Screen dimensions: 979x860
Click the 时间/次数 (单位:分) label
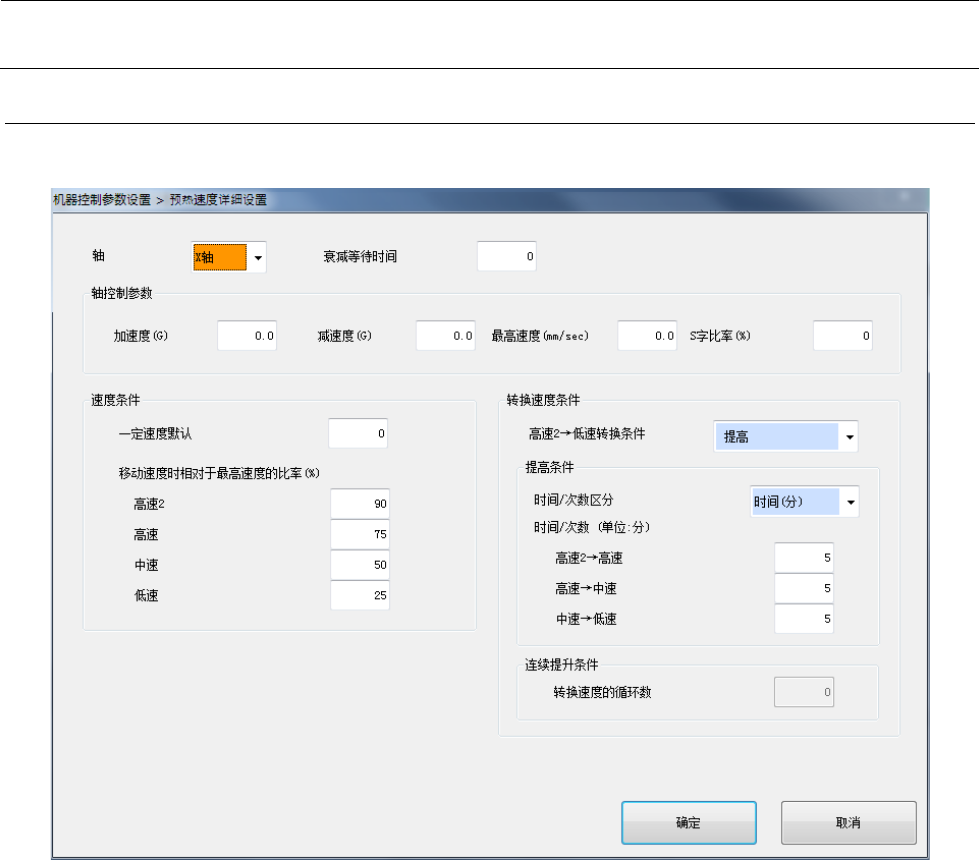591,528
